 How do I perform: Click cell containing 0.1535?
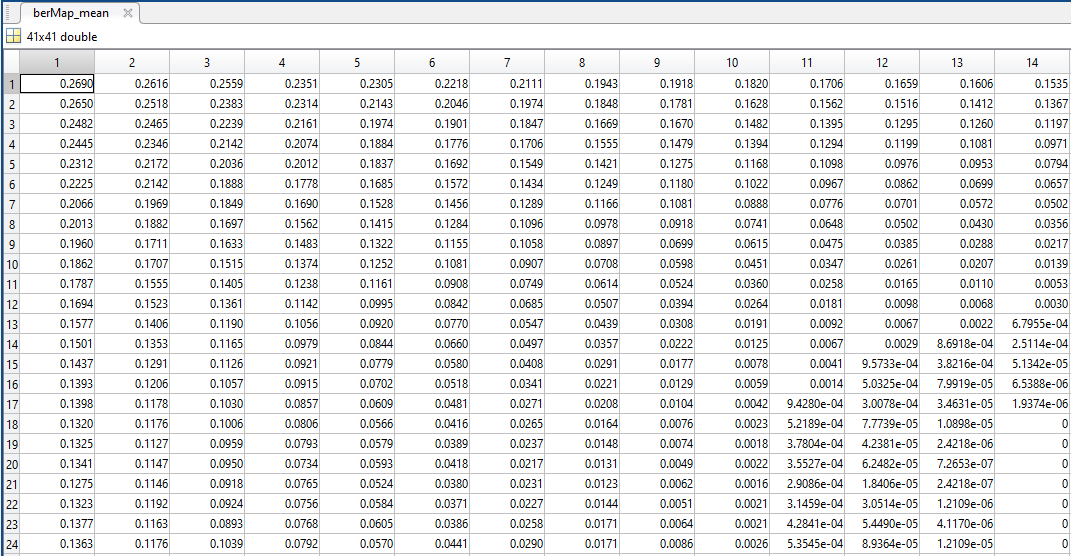click(x=1032, y=84)
